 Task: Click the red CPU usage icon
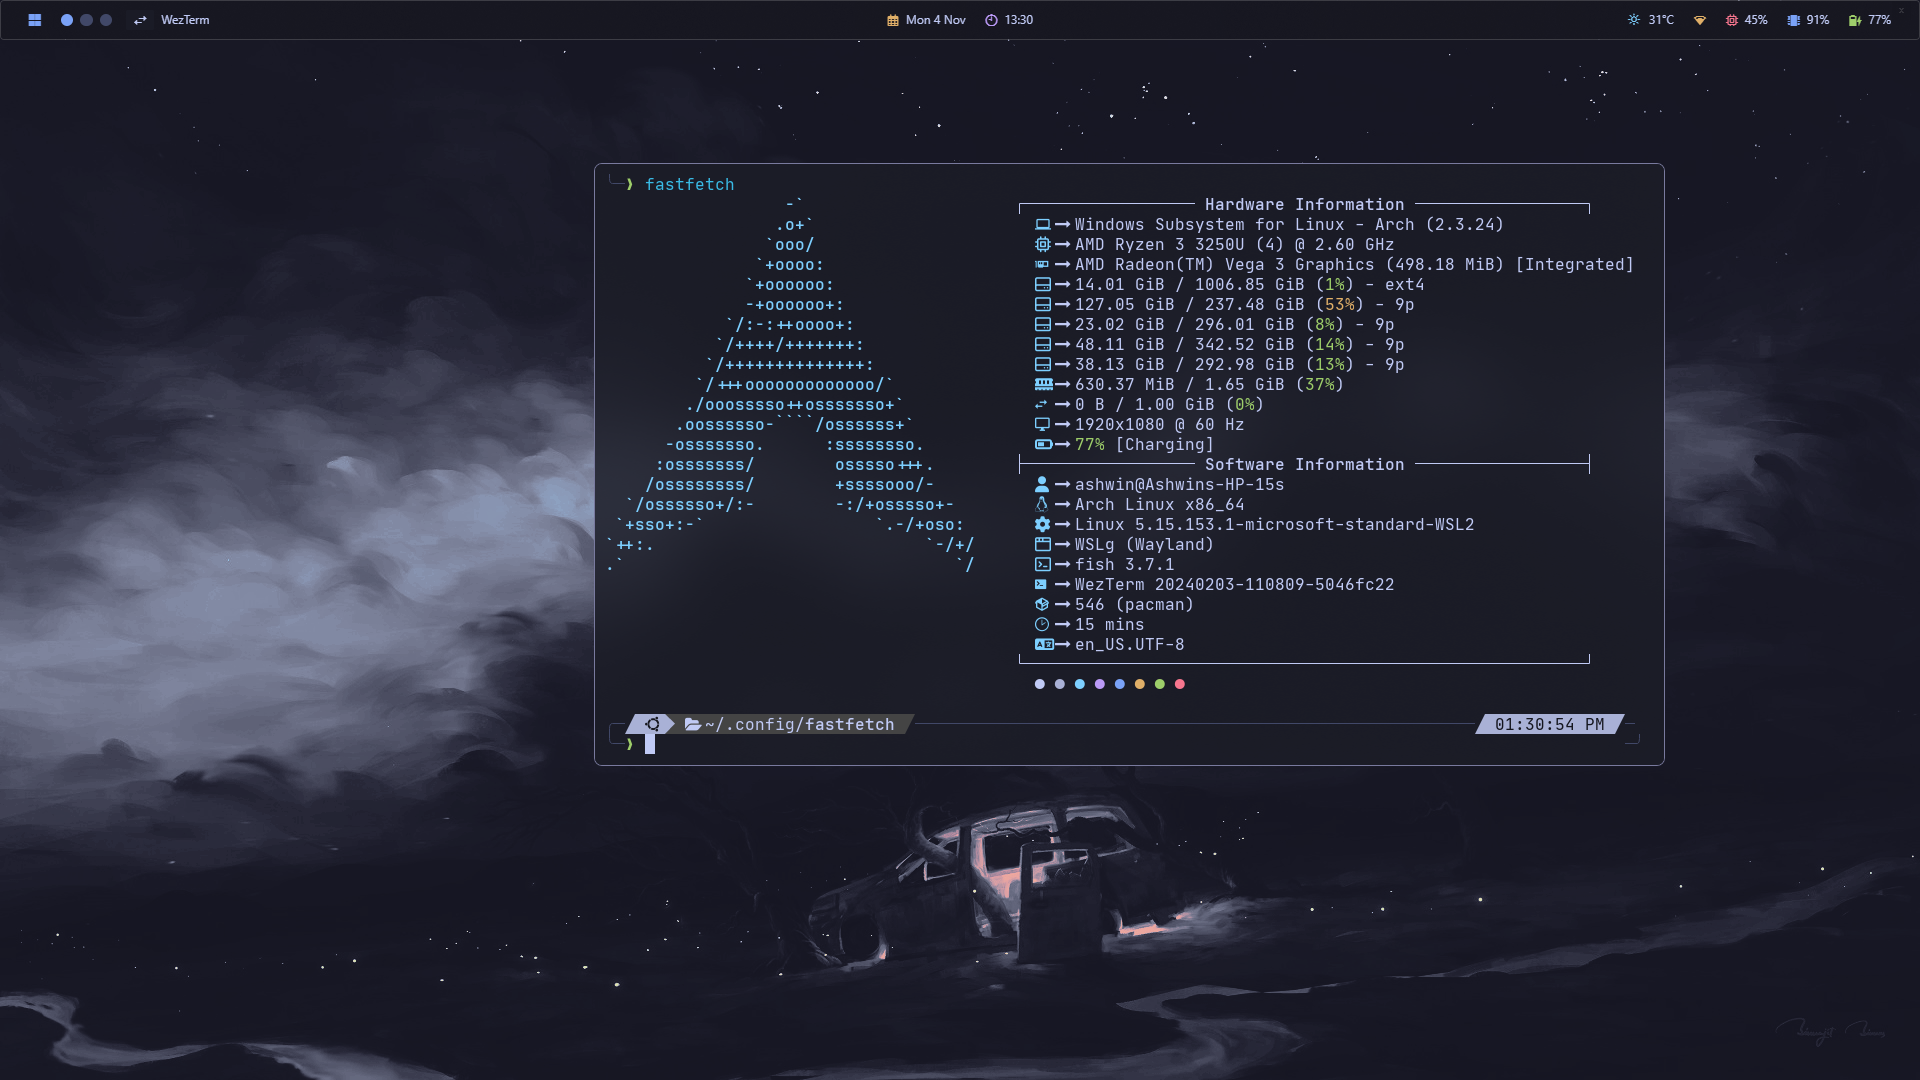click(x=1732, y=20)
